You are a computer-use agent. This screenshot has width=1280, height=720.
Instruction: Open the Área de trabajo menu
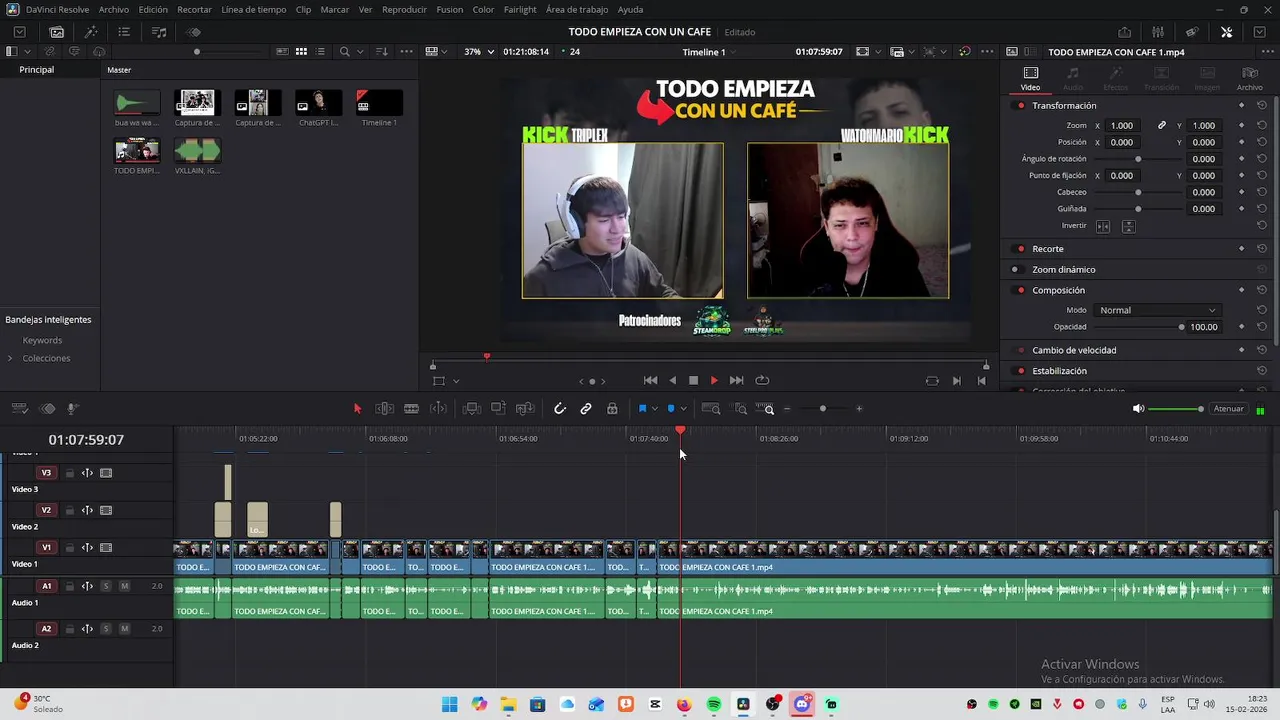pos(577,9)
